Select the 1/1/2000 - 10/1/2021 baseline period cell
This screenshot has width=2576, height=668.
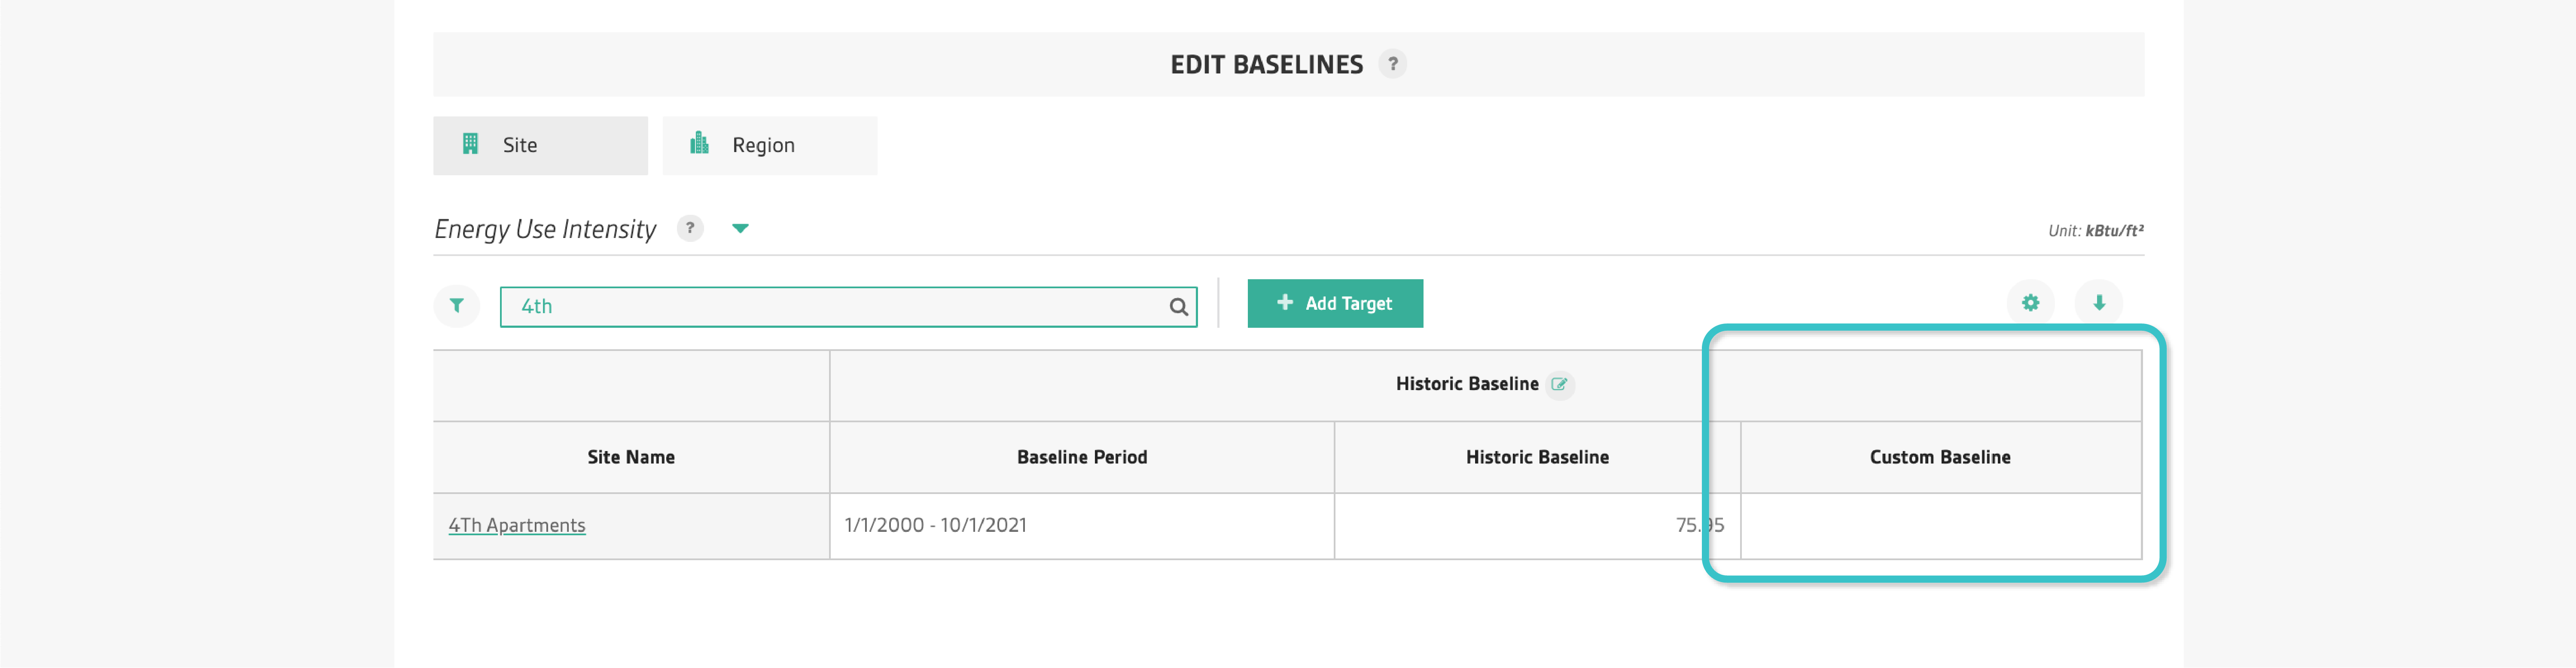point(1082,526)
